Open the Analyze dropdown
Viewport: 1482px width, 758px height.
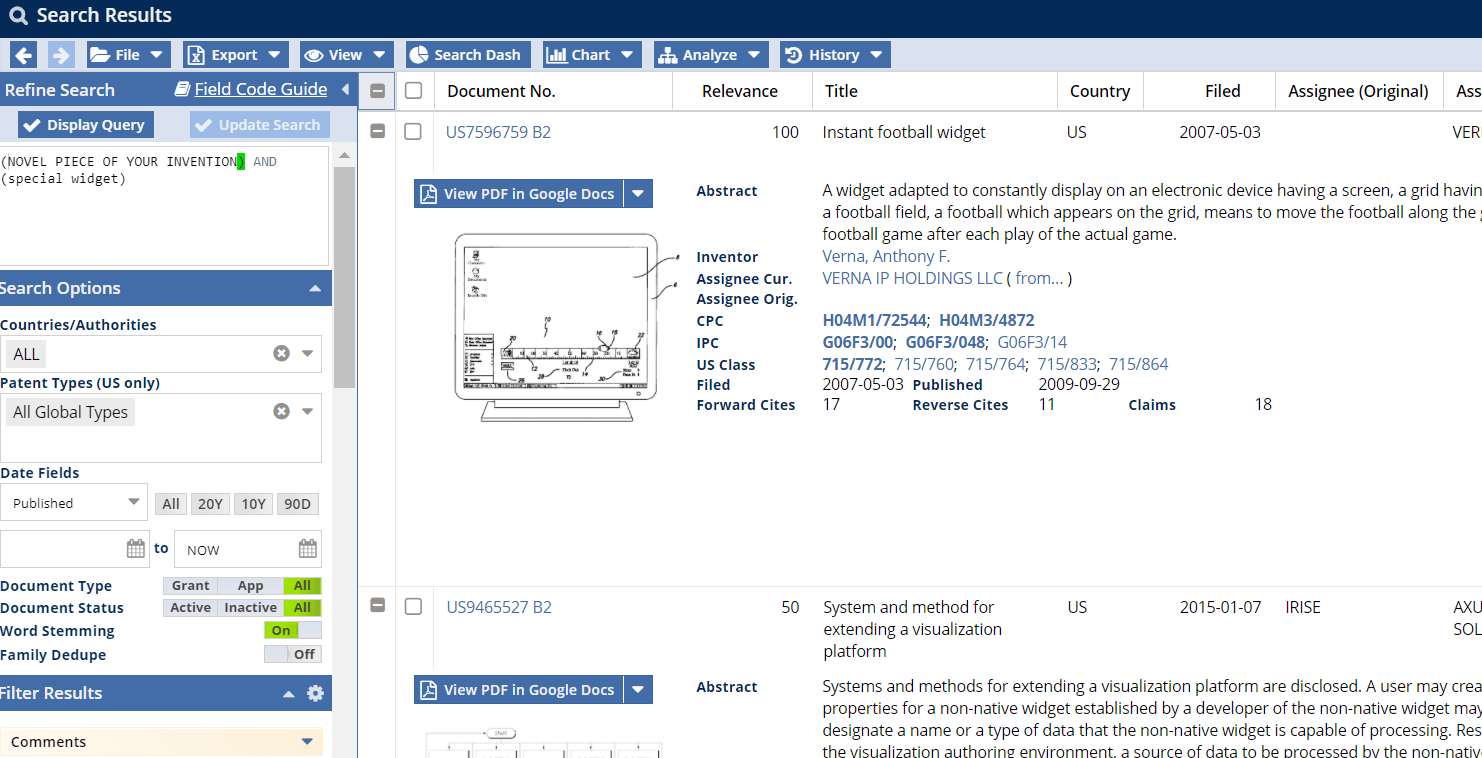[711, 55]
